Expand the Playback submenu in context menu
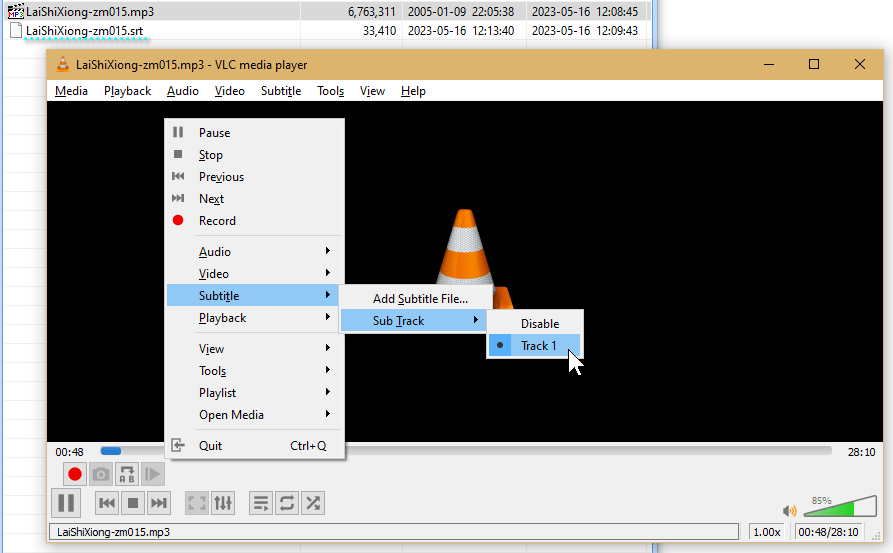This screenshot has width=893, height=553. [x=255, y=318]
